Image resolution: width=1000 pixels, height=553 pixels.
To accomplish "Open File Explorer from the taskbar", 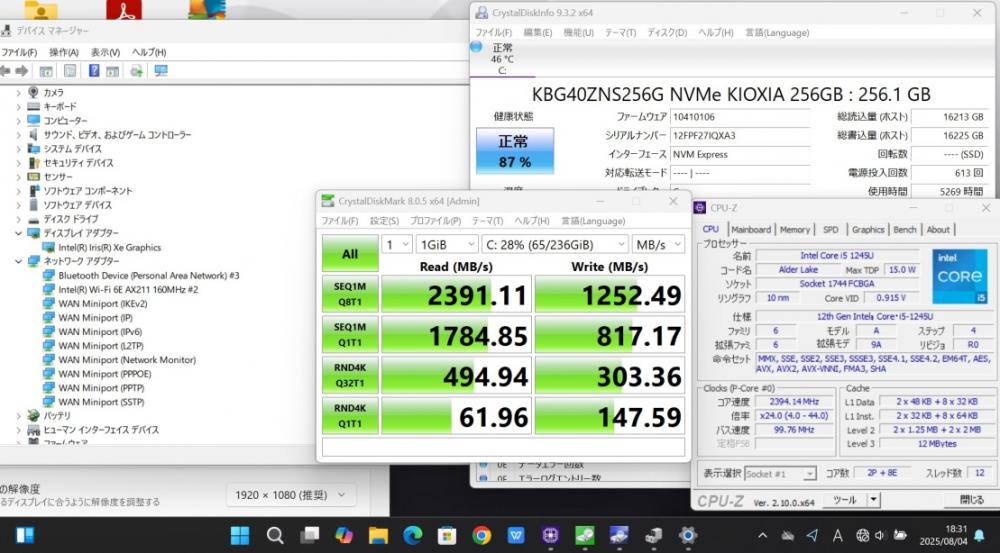I will tap(378, 535).
